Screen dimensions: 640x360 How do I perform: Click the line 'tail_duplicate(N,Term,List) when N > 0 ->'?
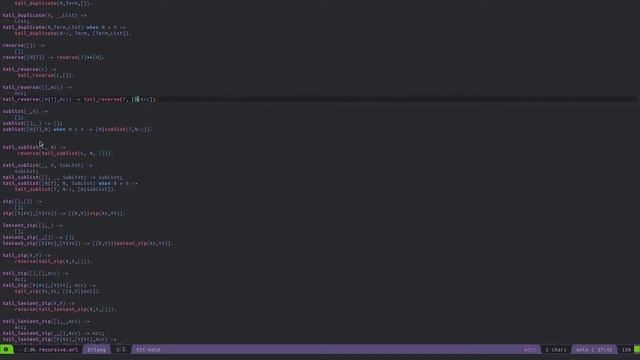point(64,27)
